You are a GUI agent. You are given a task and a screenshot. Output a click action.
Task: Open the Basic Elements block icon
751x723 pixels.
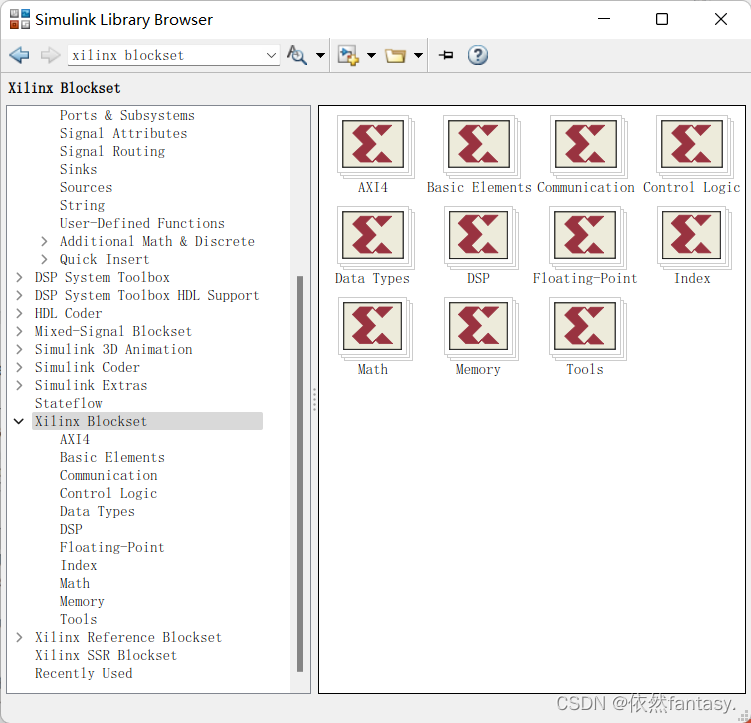(479, 146)
